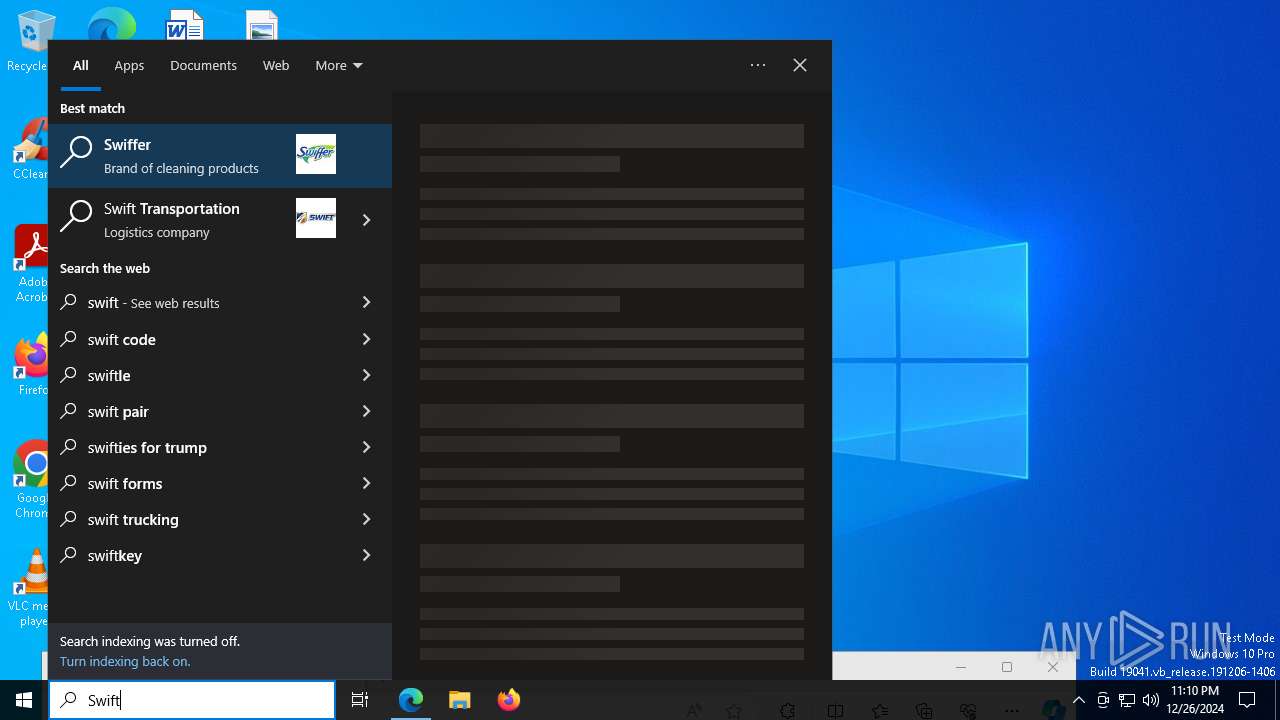The image size is (1280, 720).
Task: Select the Word document desktop icon
Action: 185,24
